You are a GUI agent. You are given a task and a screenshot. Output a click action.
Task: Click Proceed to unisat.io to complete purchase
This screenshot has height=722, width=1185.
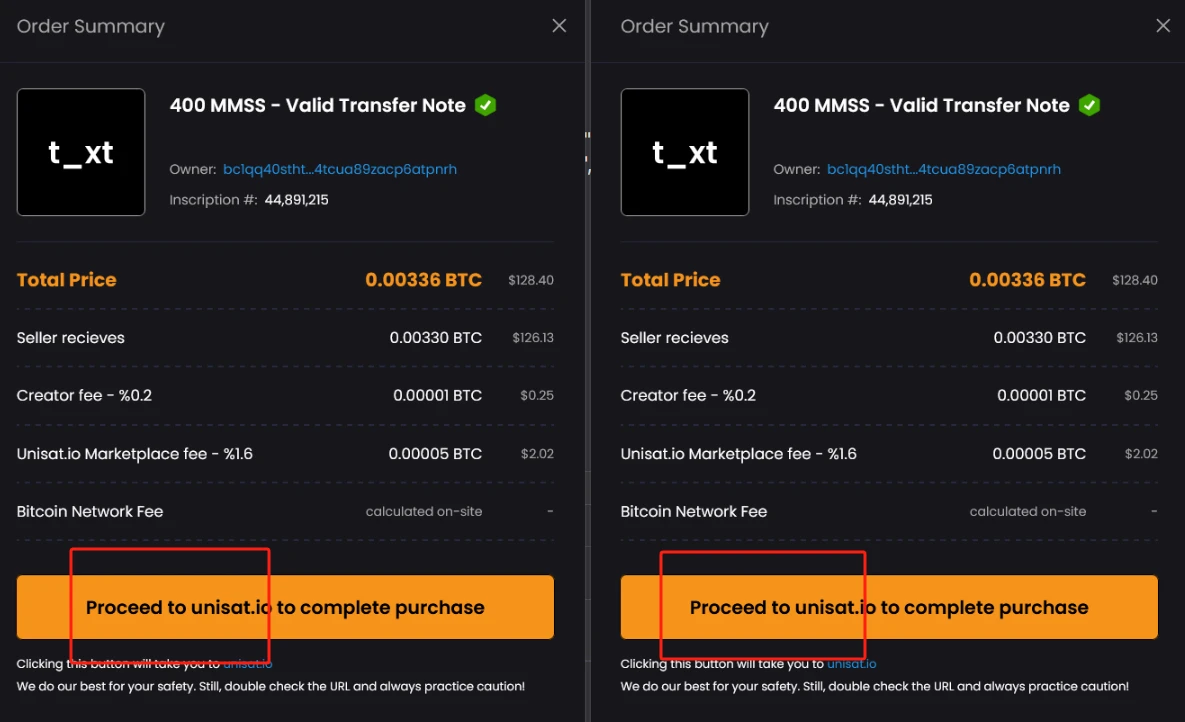285,606
